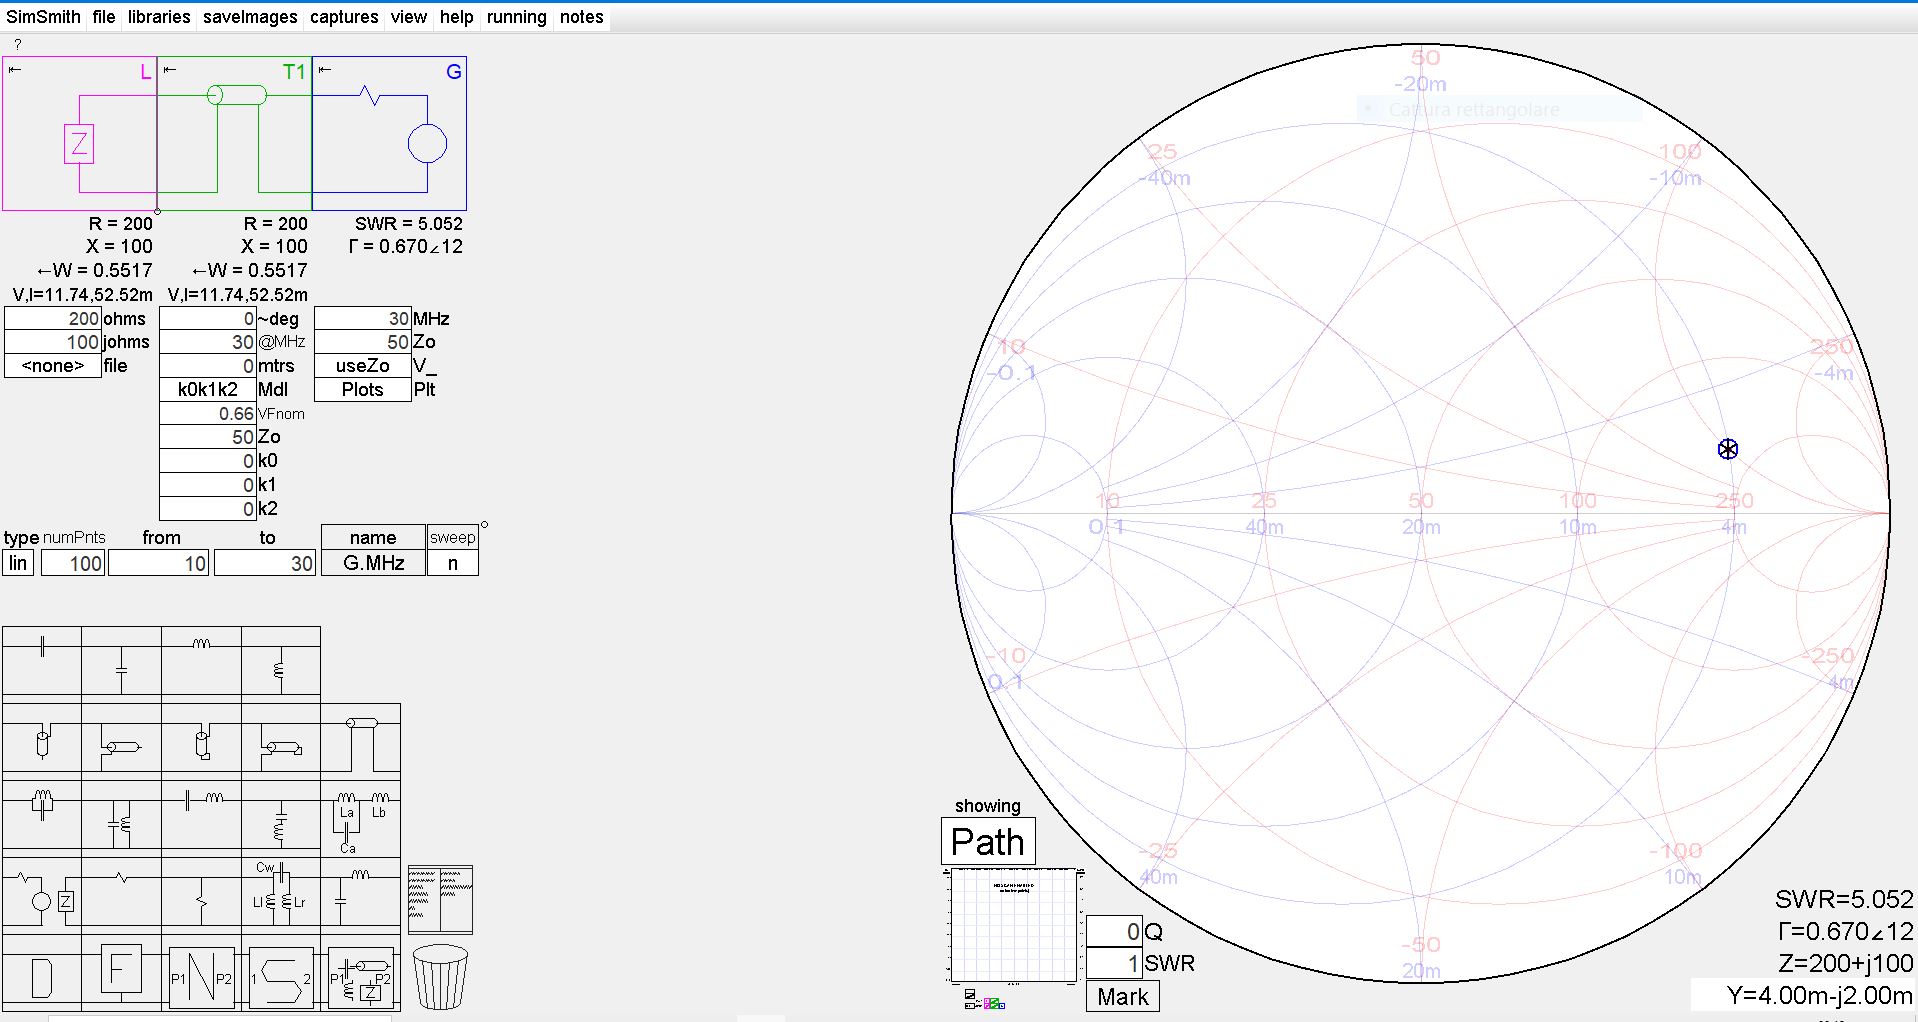Pick the F block component
Viewport: 1918px width, 1022px height.
coord(121,973)
